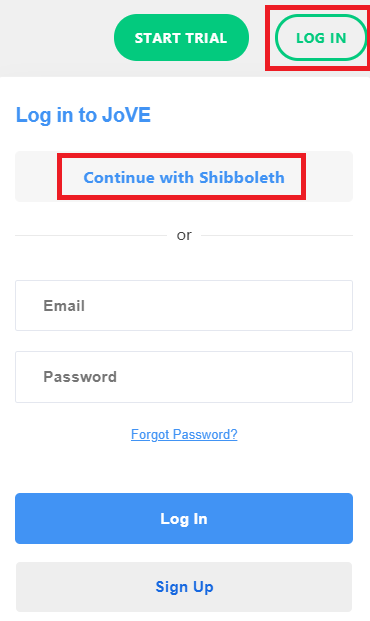The width and height of the screenshot is (370, 621).
Task: Begin a free trial via START TRIAL
Action: (181, 38)
